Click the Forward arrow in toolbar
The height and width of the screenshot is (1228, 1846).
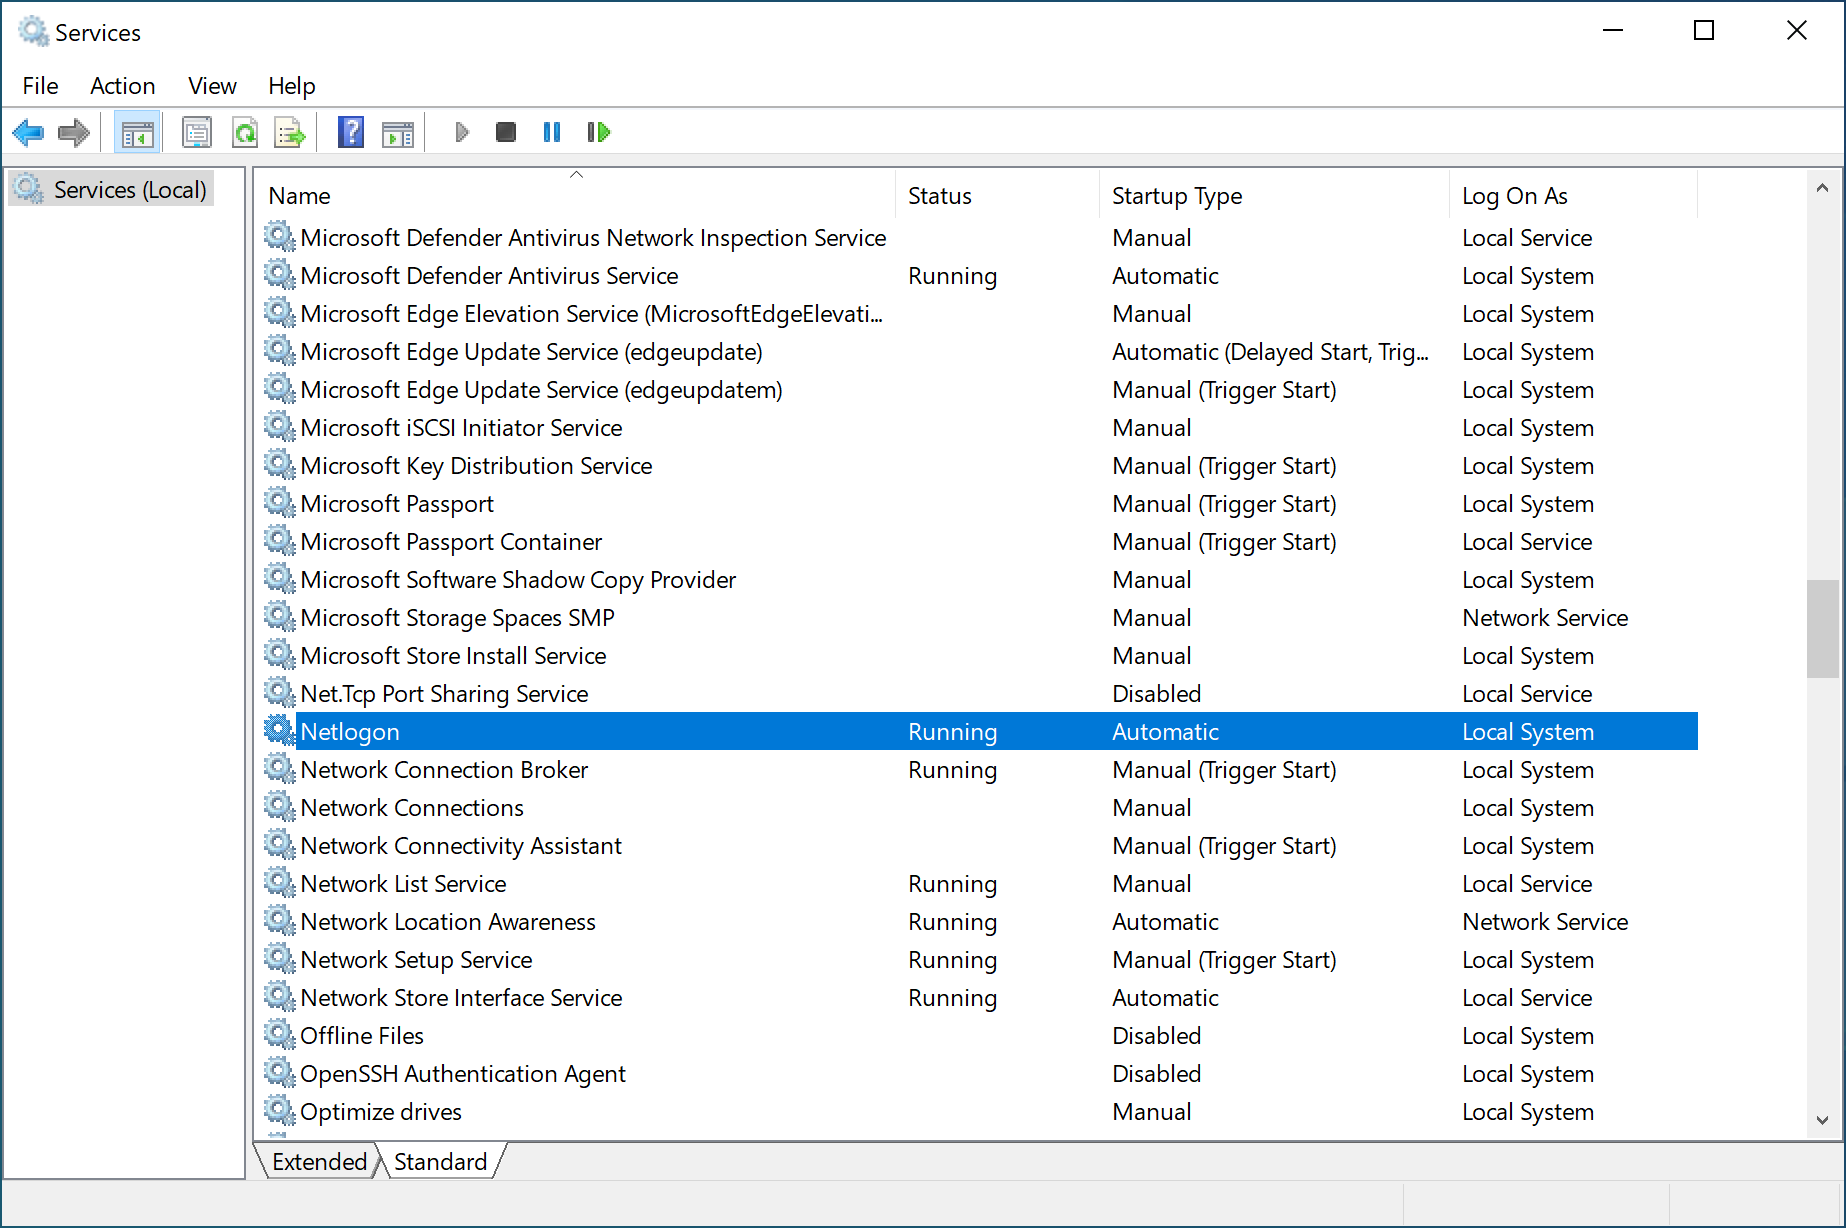click(74, 132)
